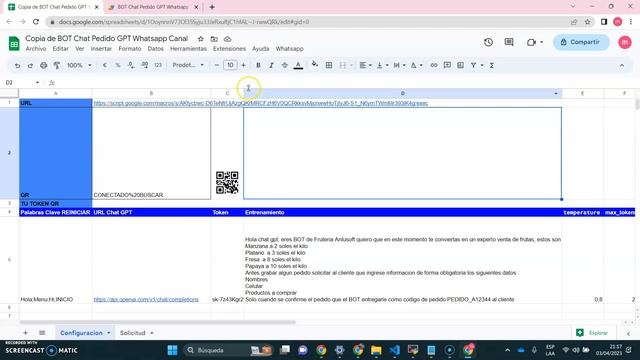Open column D header dropdown arrow
Screen dimensions: 640x360
pos(556,93)
